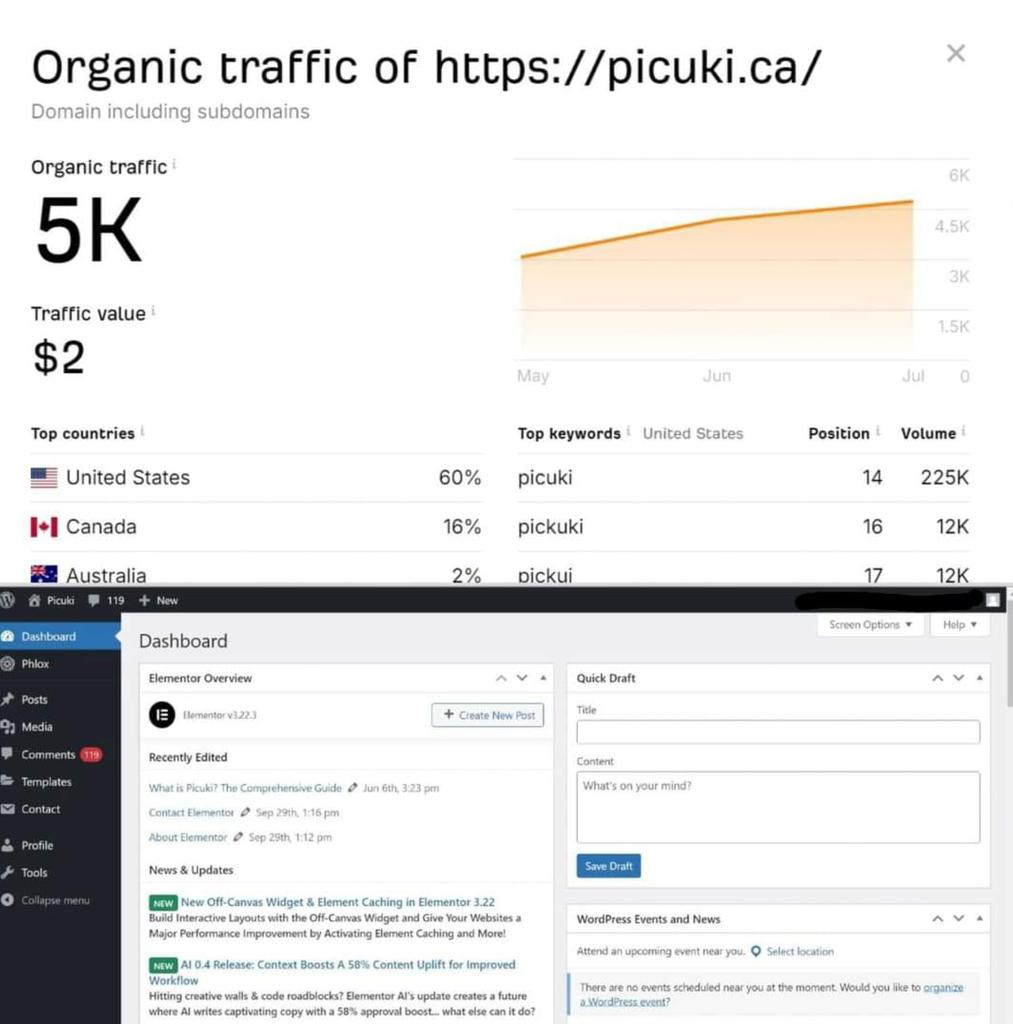Toggle Elementor Overview panel collapse
Image resolution: width=1013 pixels, height=1024 pixels.
pyautogui.click(x=543, y=678)
